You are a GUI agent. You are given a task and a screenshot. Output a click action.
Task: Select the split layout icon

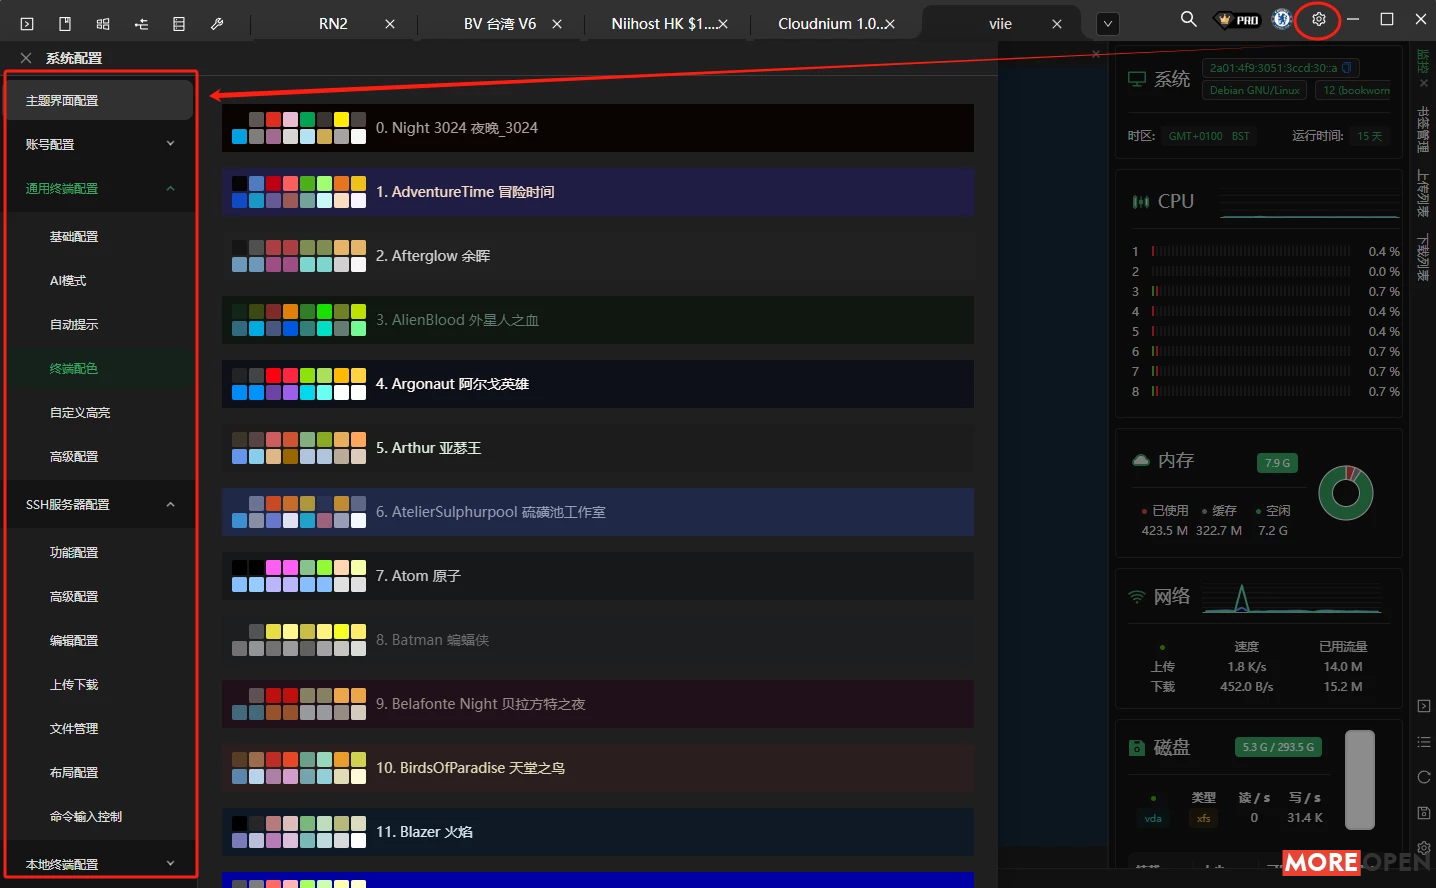click(102, 23)
